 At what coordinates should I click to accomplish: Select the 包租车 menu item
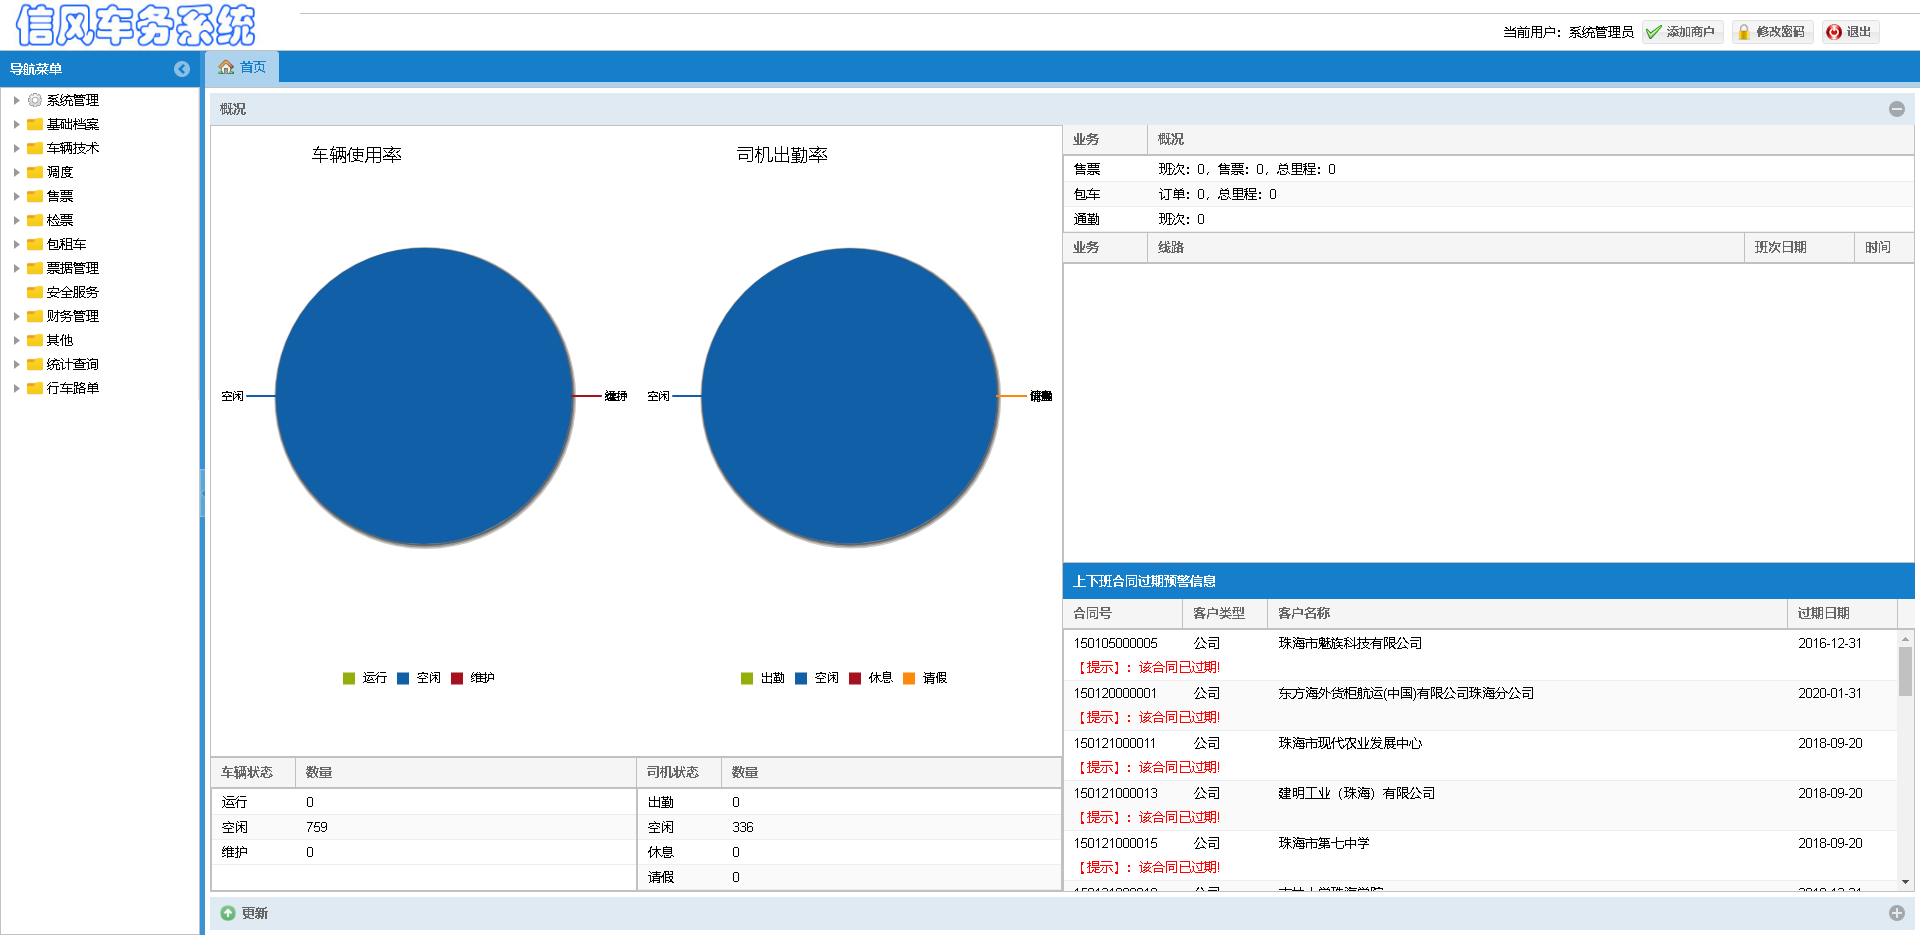[66, 244]
